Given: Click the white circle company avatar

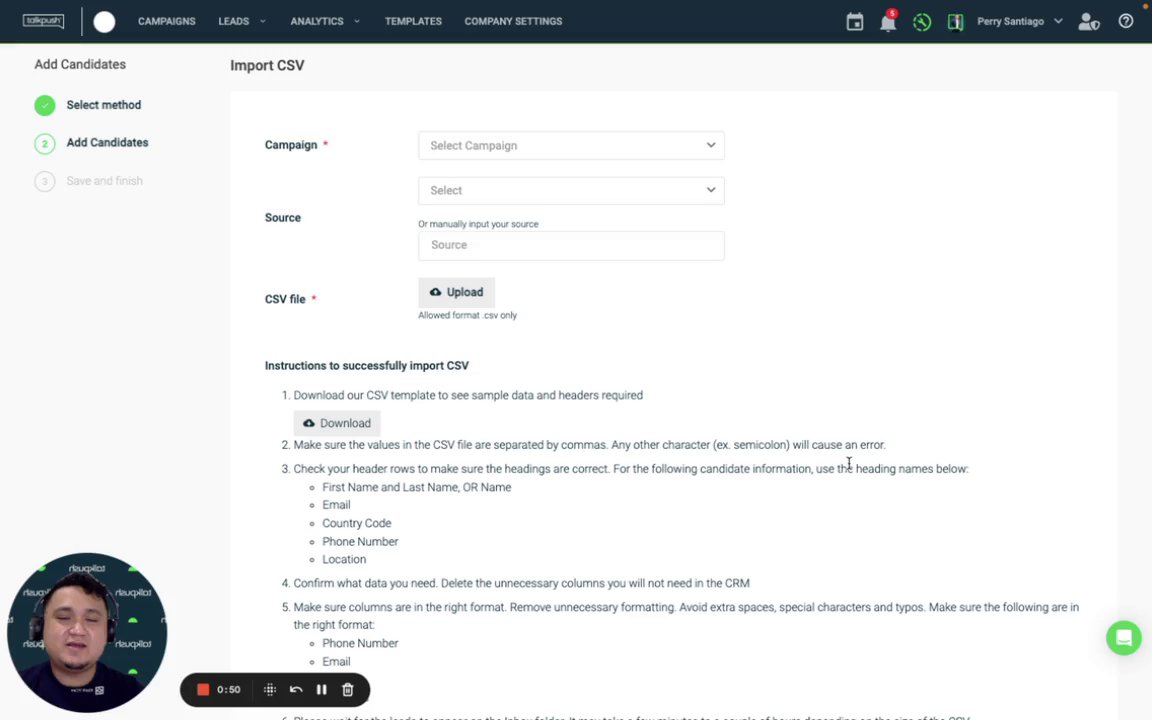Looking at the screenshot, I should (104, 21).
